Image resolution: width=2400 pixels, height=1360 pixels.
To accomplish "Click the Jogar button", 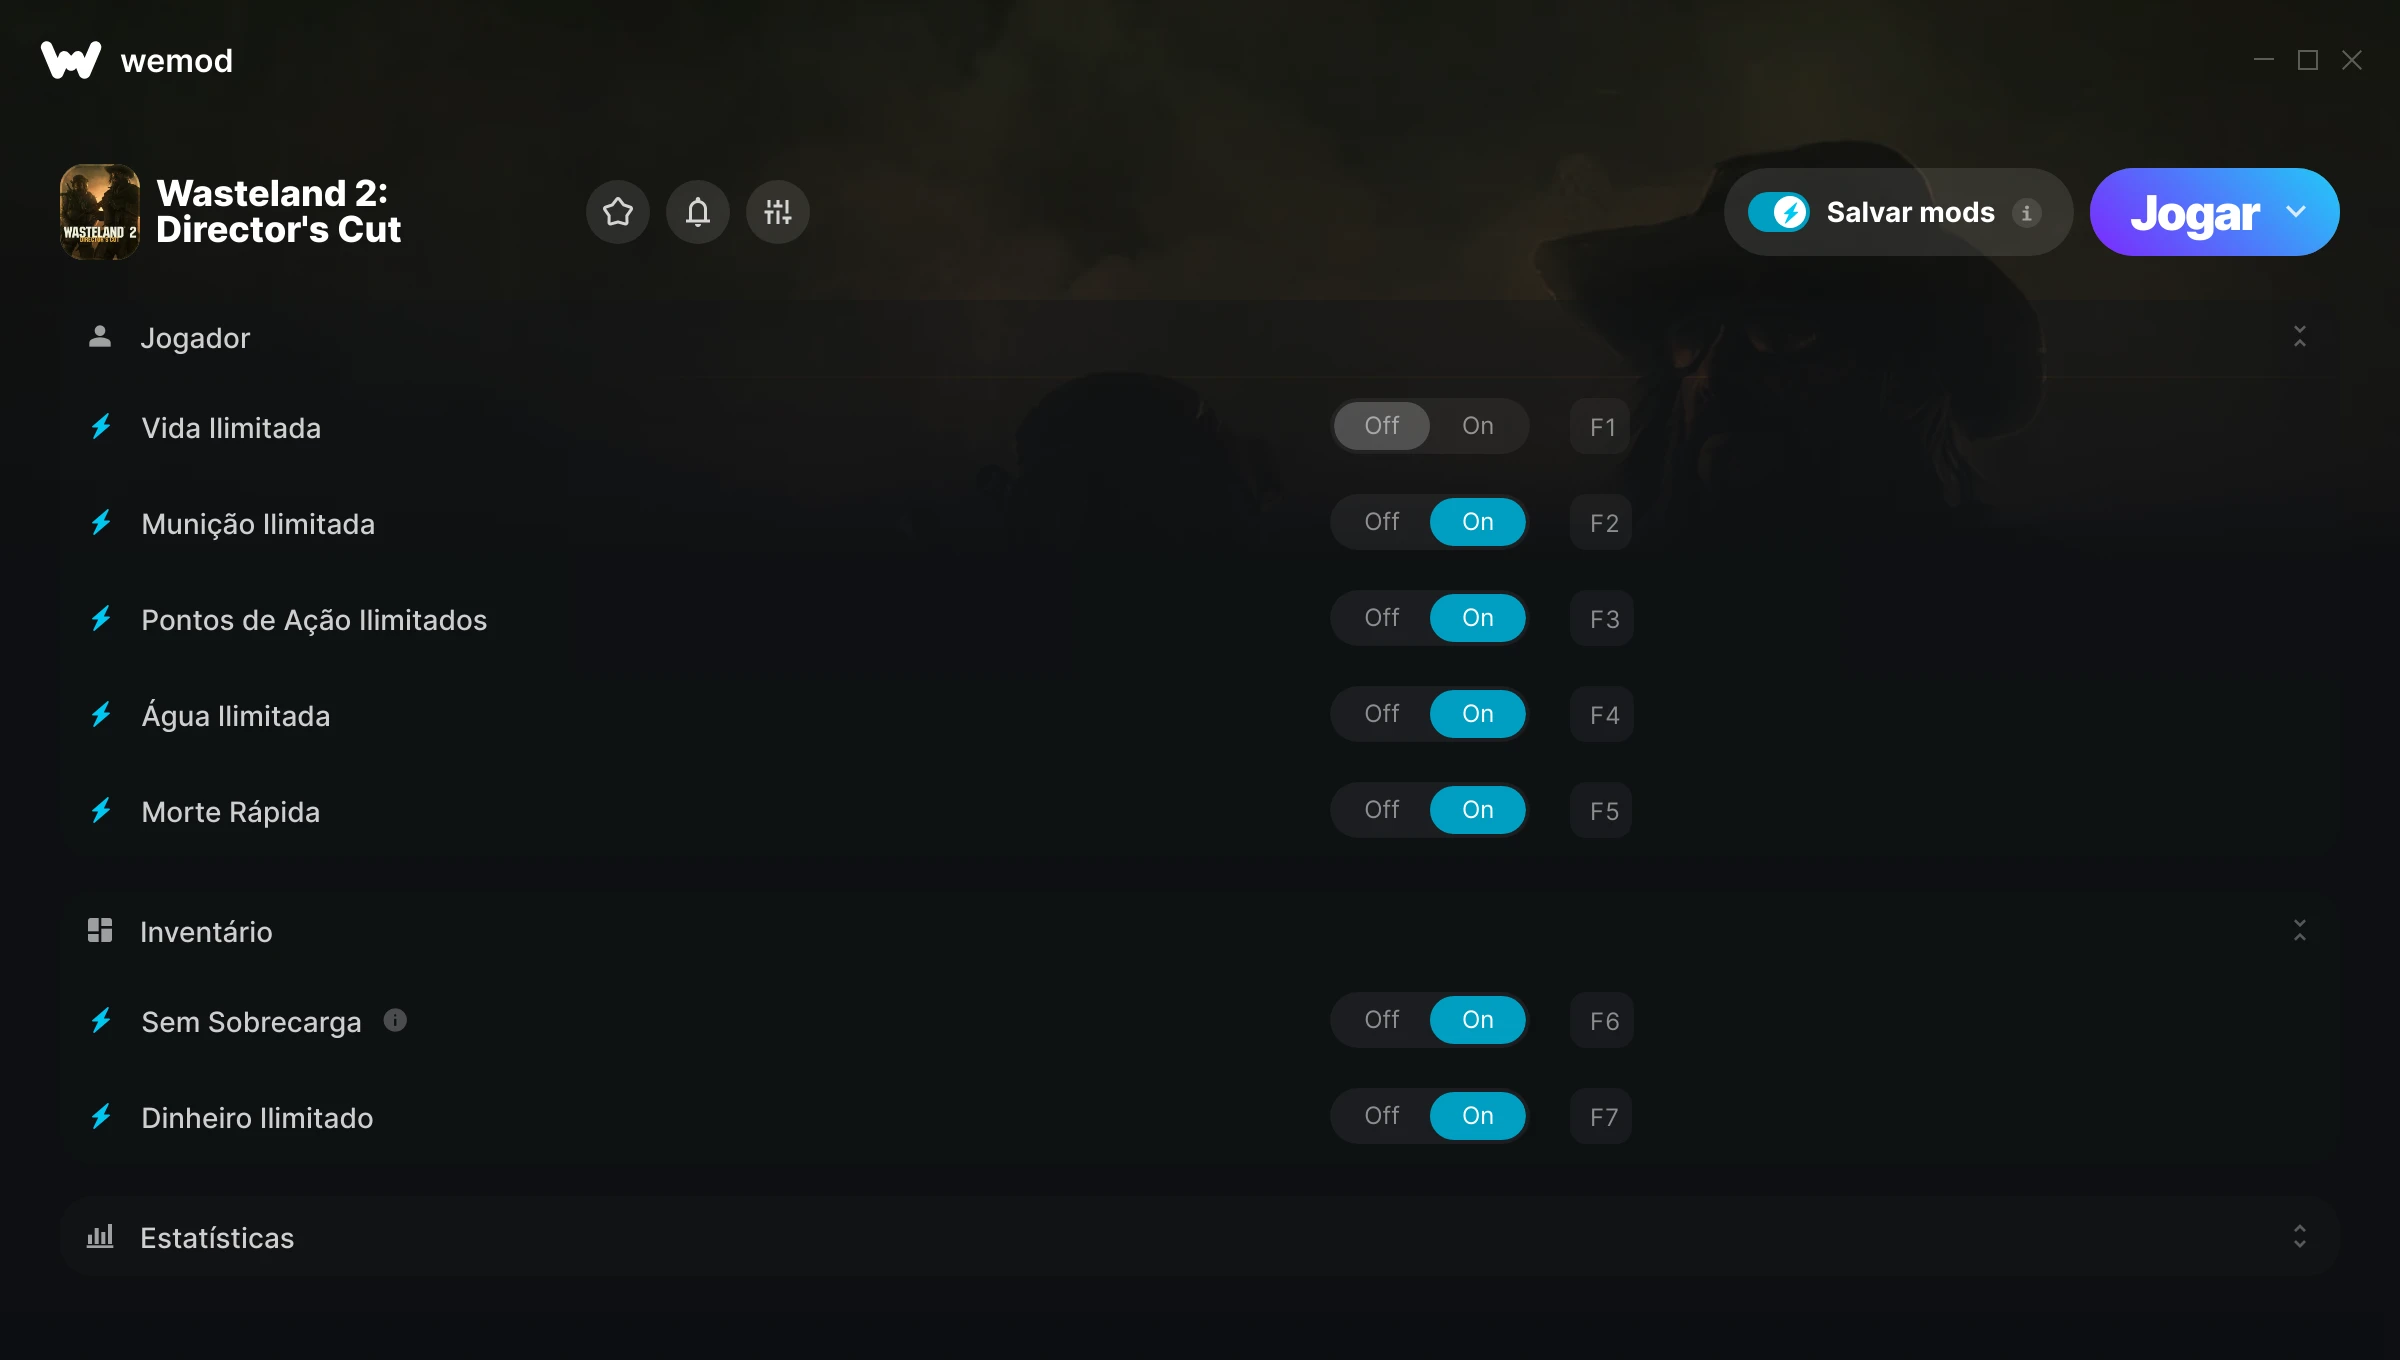I will pos(2195,212).
